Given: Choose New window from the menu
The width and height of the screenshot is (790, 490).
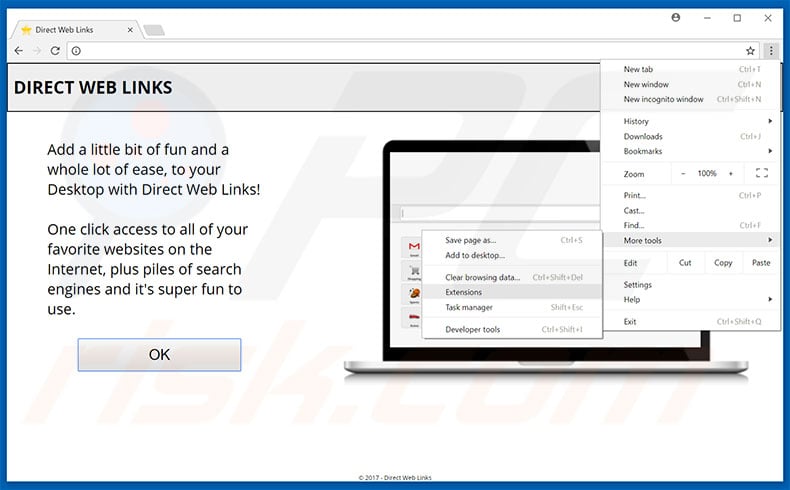Looking at the screenshot, I should click(692, 84).
